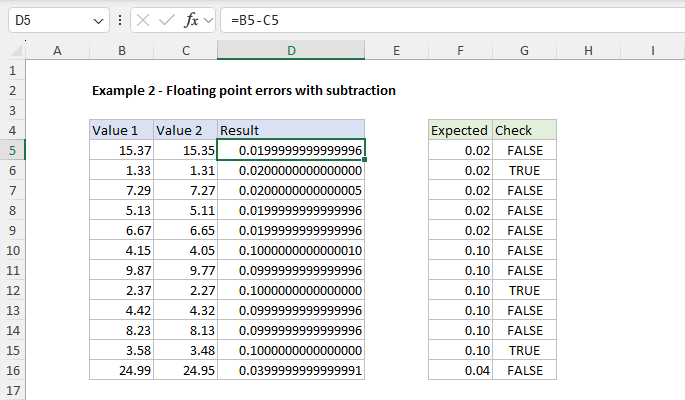This screenshot has height=400, width=685.
Task: Select row 5 header
Action: point(12,150)
